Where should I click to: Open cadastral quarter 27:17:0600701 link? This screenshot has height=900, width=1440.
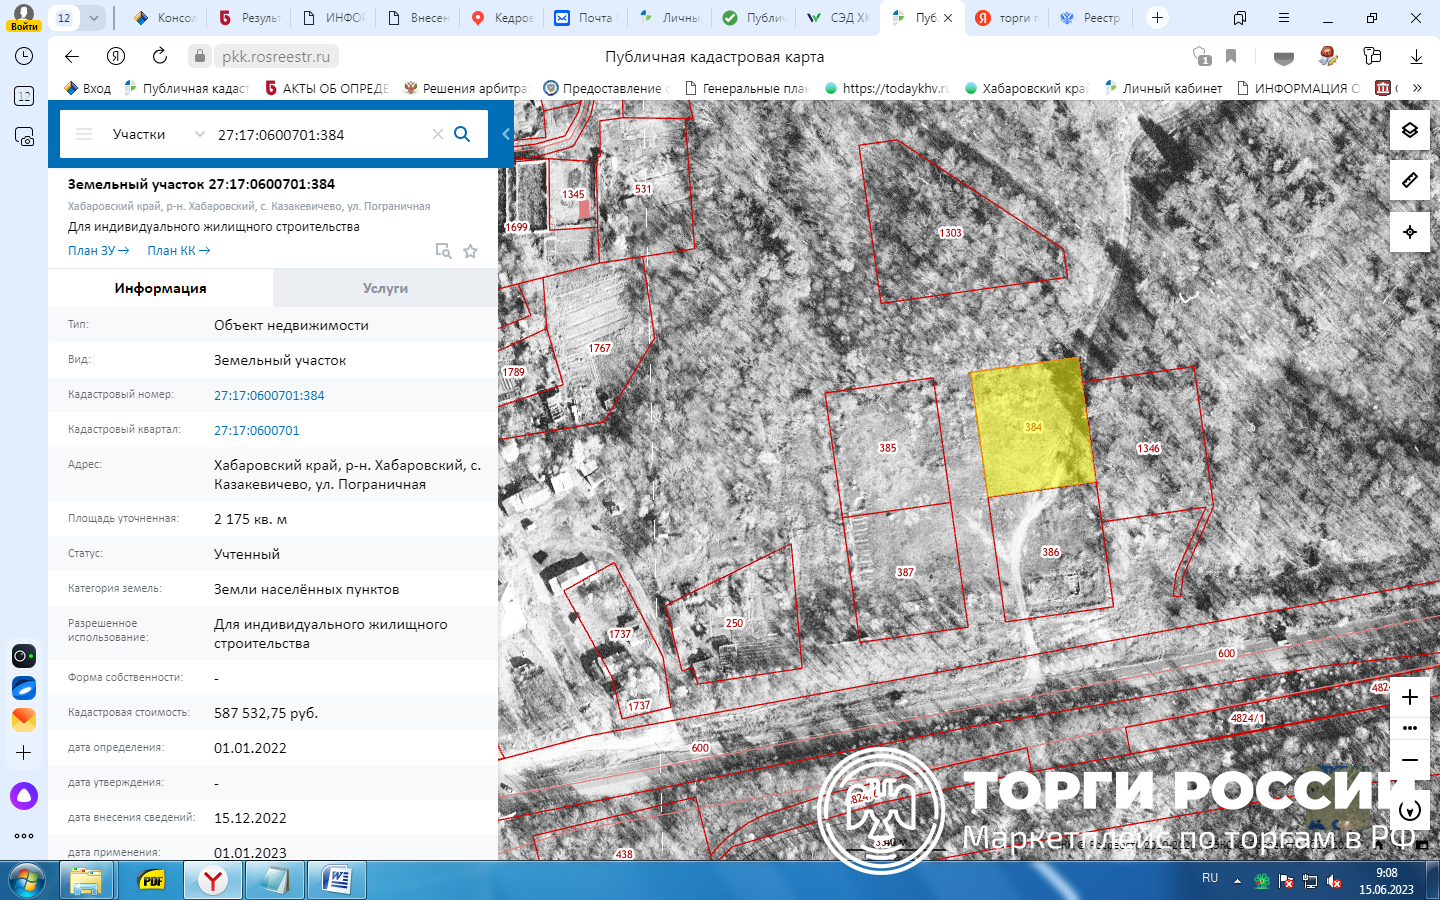tap(257, 430)
